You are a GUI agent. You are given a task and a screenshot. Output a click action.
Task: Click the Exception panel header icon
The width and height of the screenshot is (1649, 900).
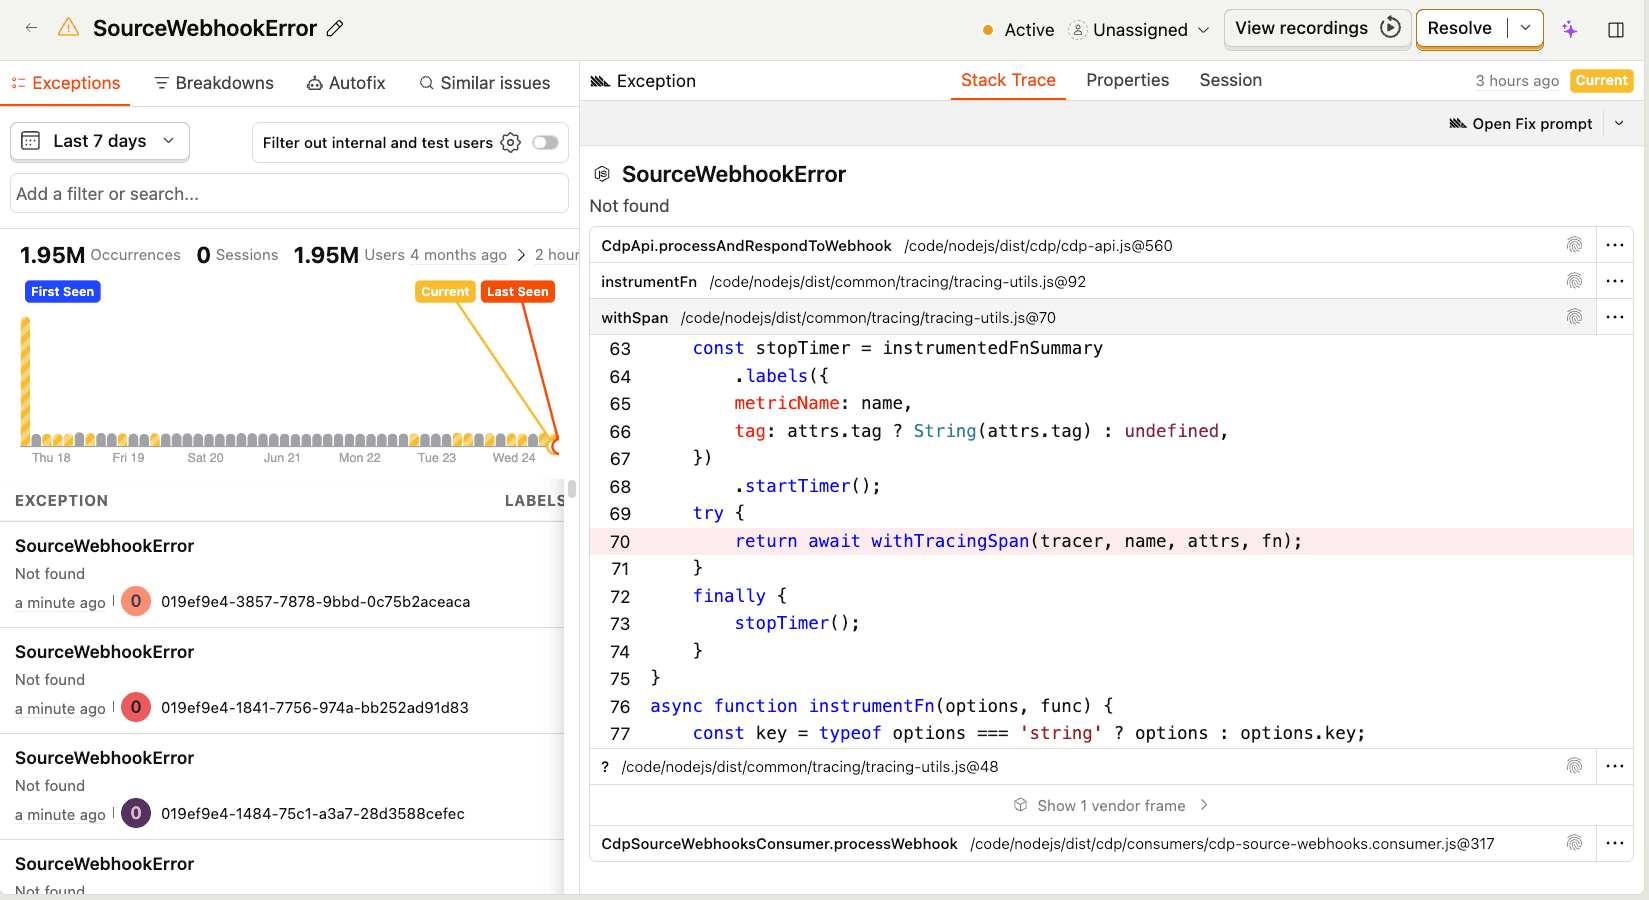point(600,81)
